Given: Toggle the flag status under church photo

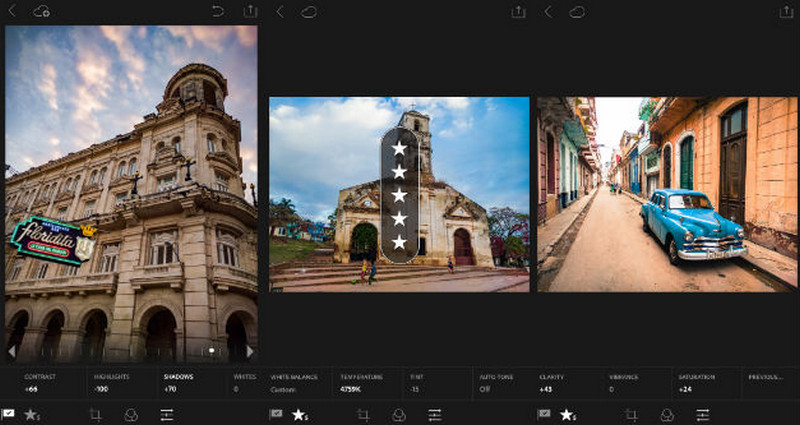Looking at the screenshot, I should tap(276, 414).
